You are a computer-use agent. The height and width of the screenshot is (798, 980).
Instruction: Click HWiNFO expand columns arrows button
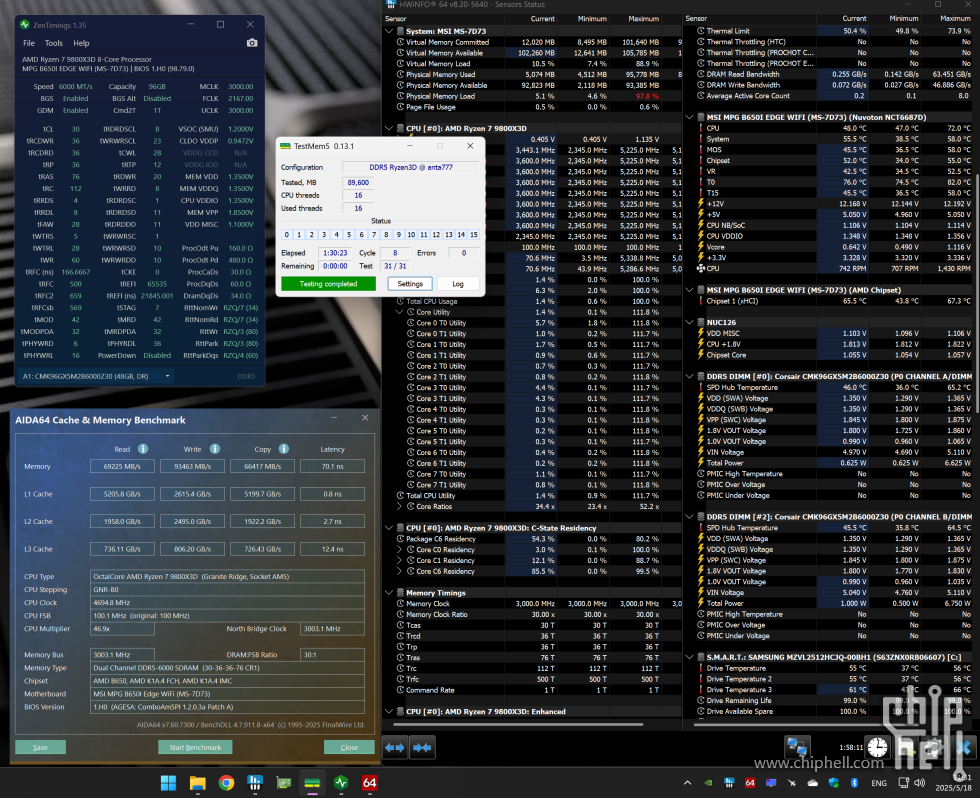coord(395,747)
